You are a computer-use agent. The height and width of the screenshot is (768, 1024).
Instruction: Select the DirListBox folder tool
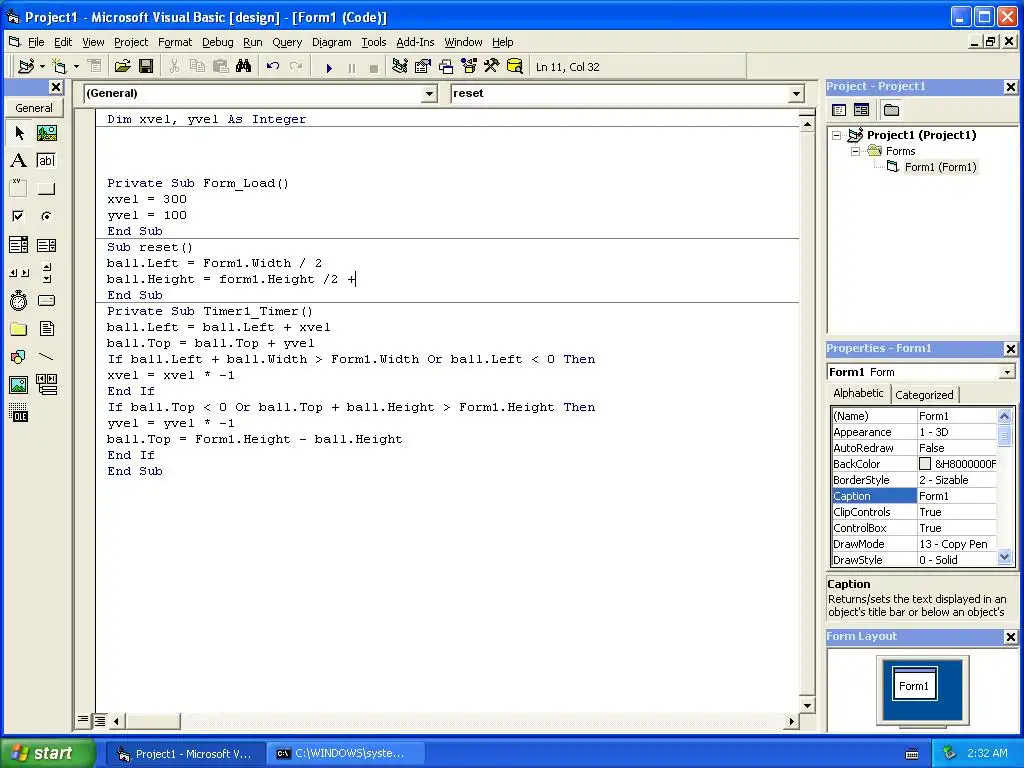click(x=19, y=328)
